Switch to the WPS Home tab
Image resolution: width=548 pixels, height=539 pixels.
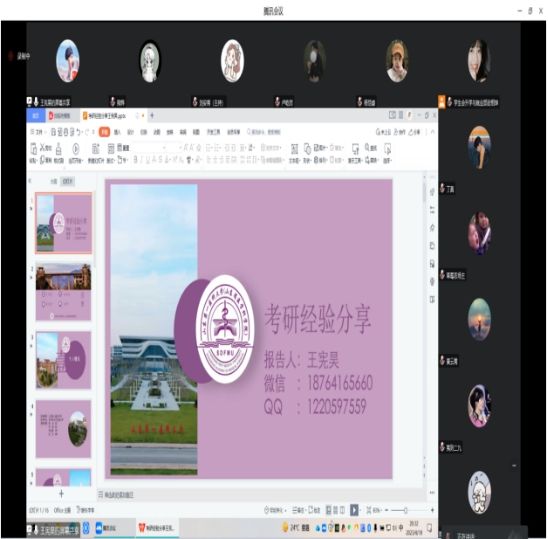(36, 115)
